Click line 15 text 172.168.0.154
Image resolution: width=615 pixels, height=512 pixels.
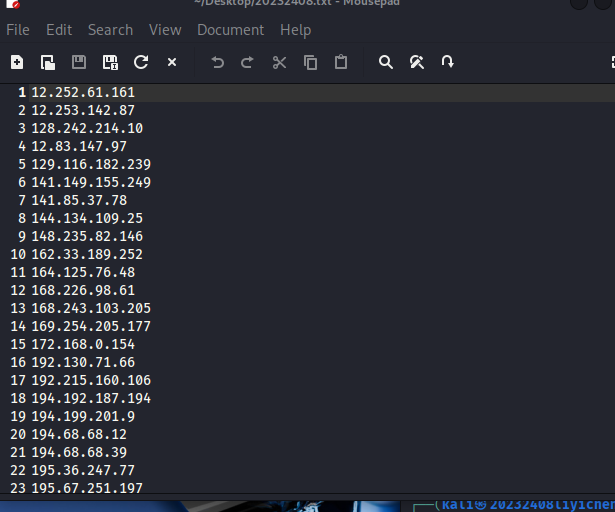click(83, 344)
